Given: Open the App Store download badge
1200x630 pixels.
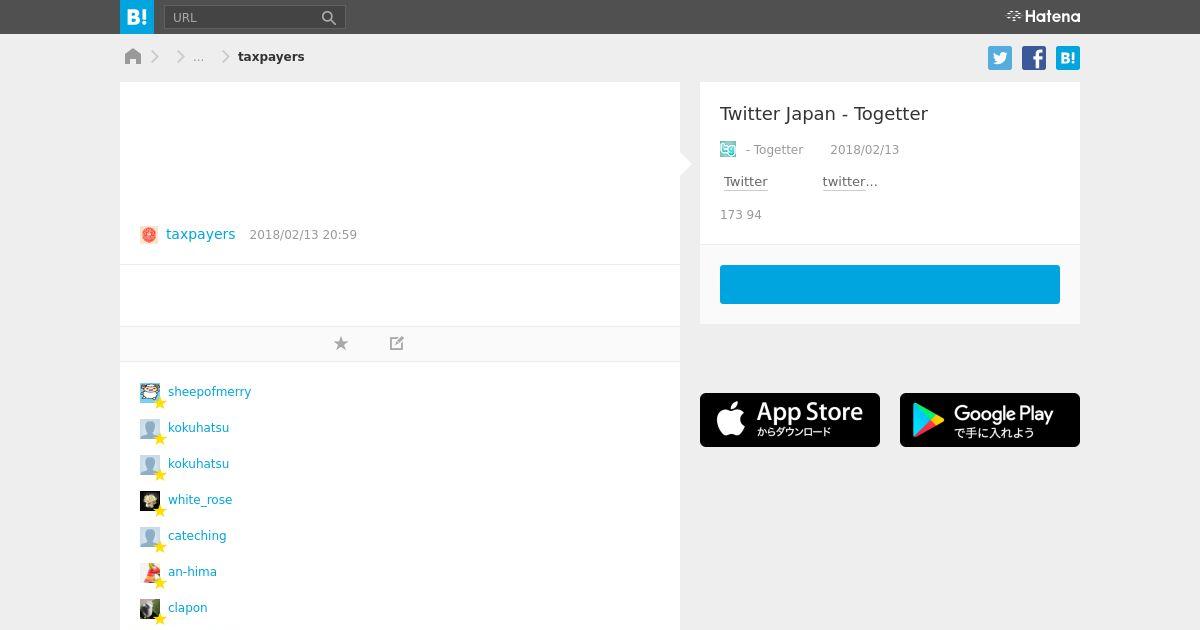Looking at the screenshot, I should point(790,420).
